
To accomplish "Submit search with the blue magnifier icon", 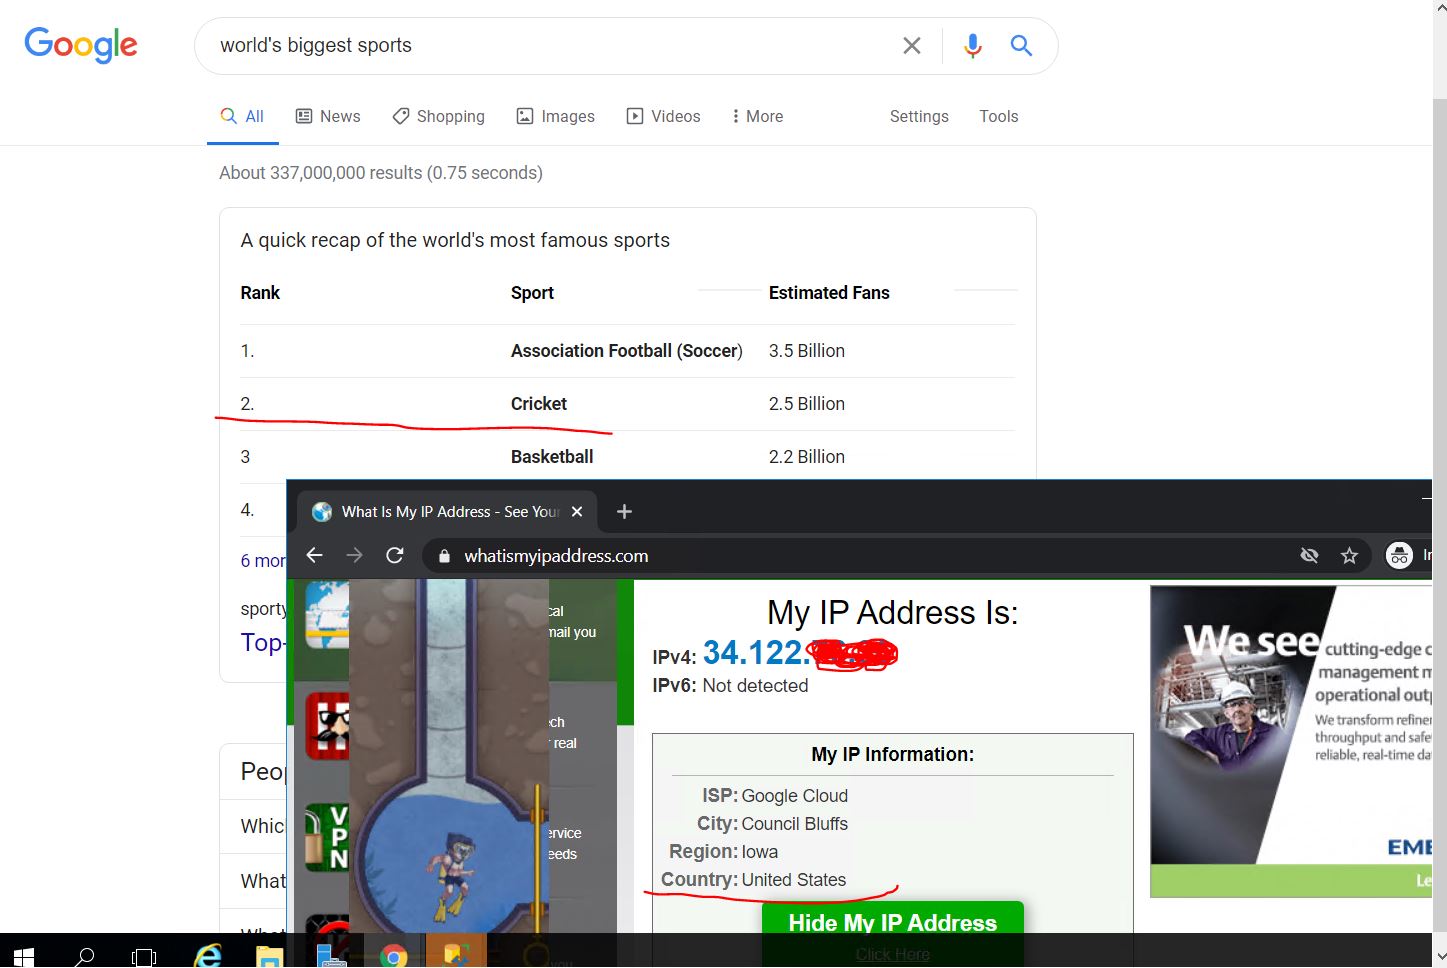I will click(1021, 45).
